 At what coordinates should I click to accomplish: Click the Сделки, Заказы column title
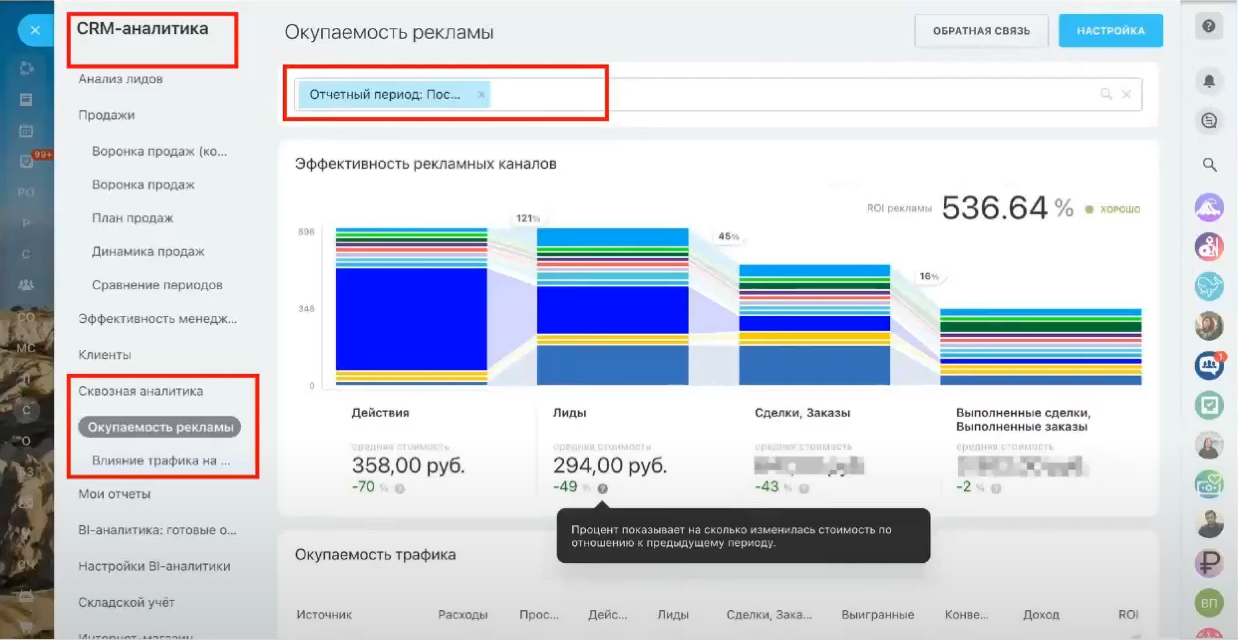coord(803,412)
